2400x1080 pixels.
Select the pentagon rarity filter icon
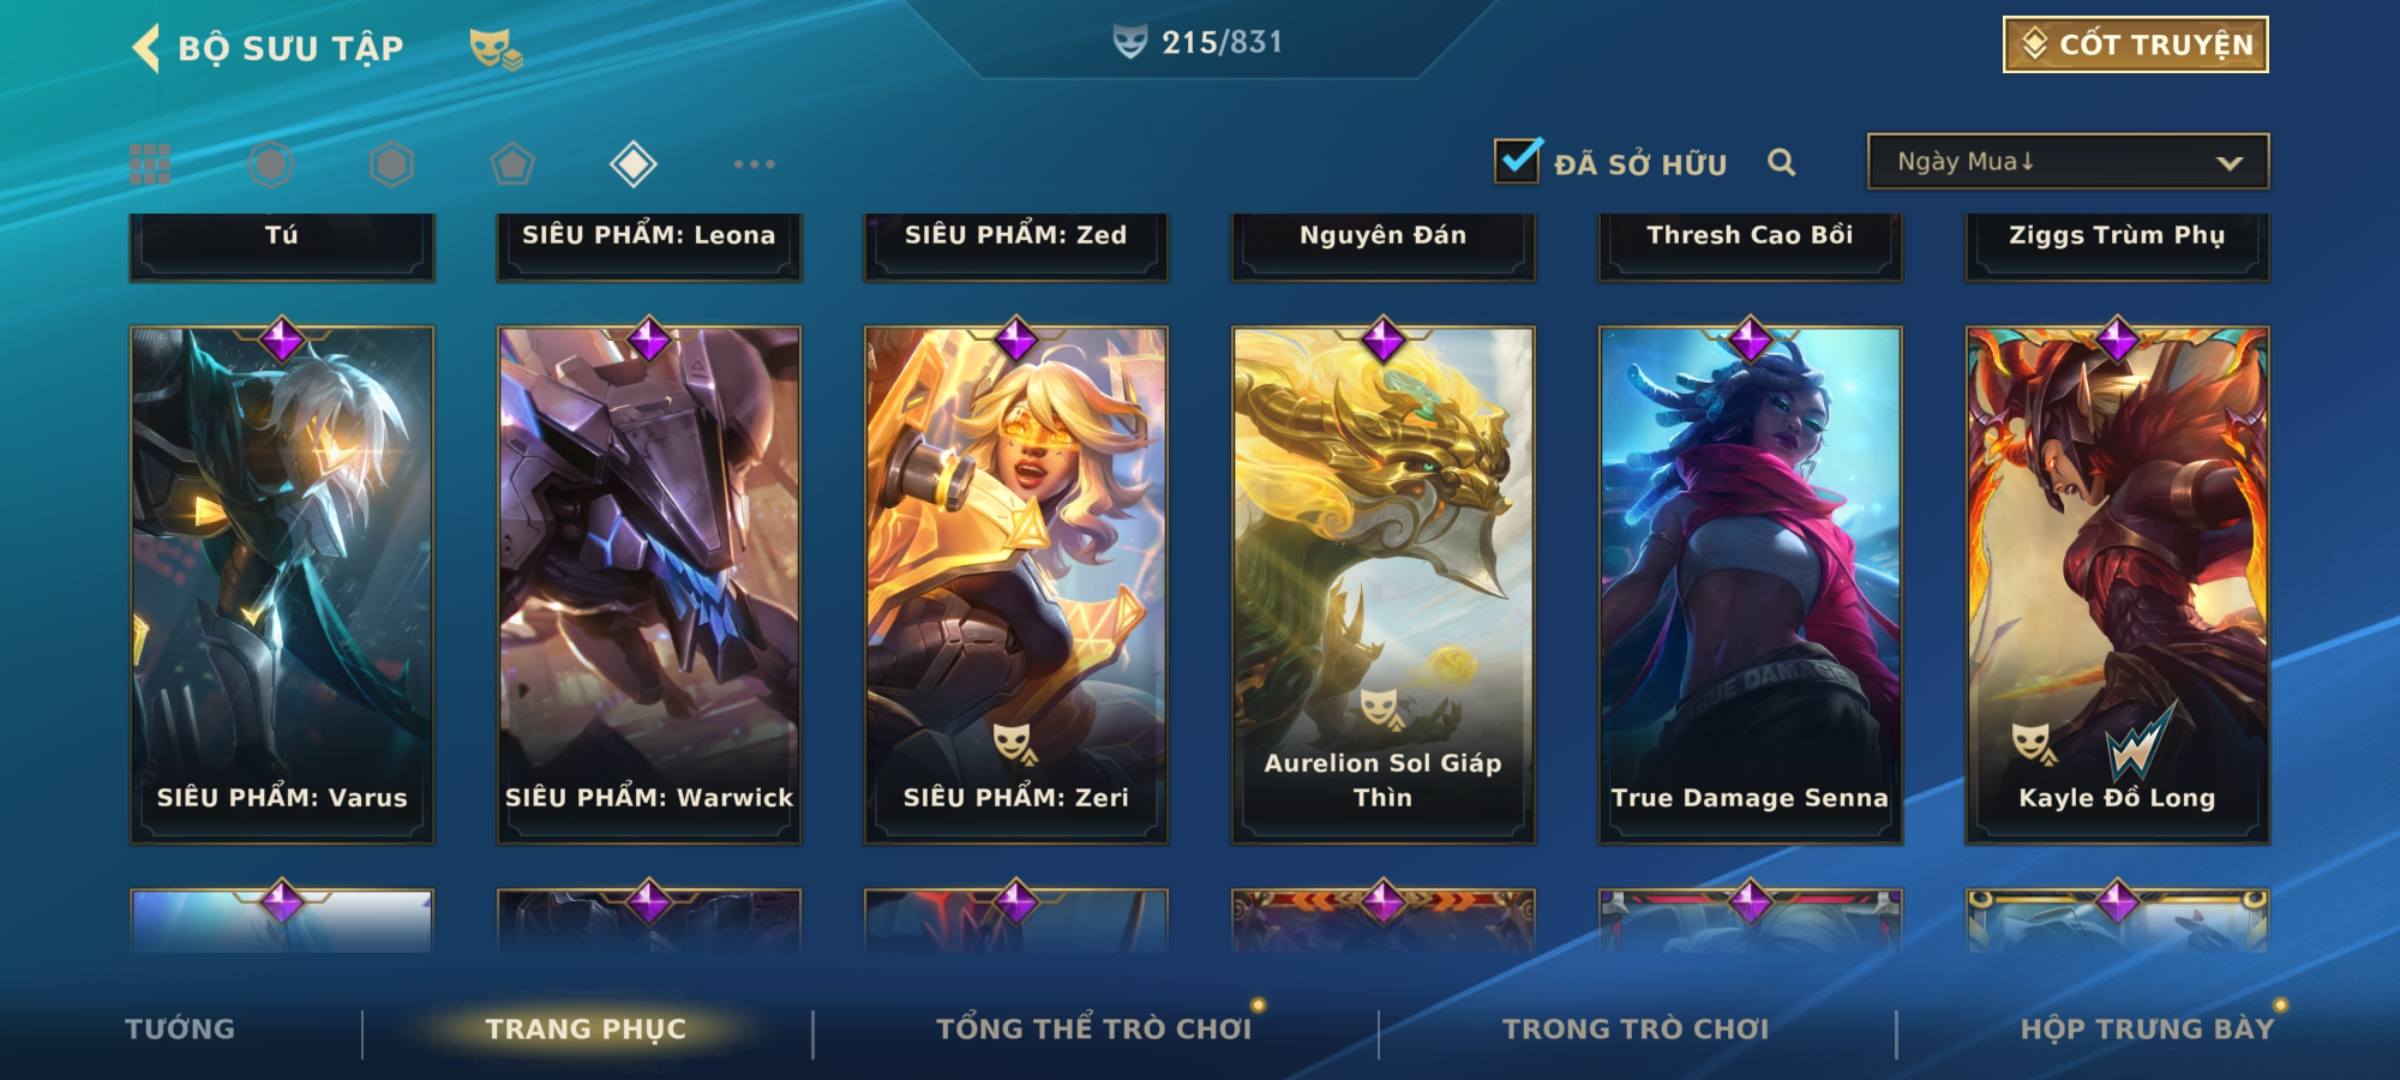pyautogui.click(x=512, y=164)
